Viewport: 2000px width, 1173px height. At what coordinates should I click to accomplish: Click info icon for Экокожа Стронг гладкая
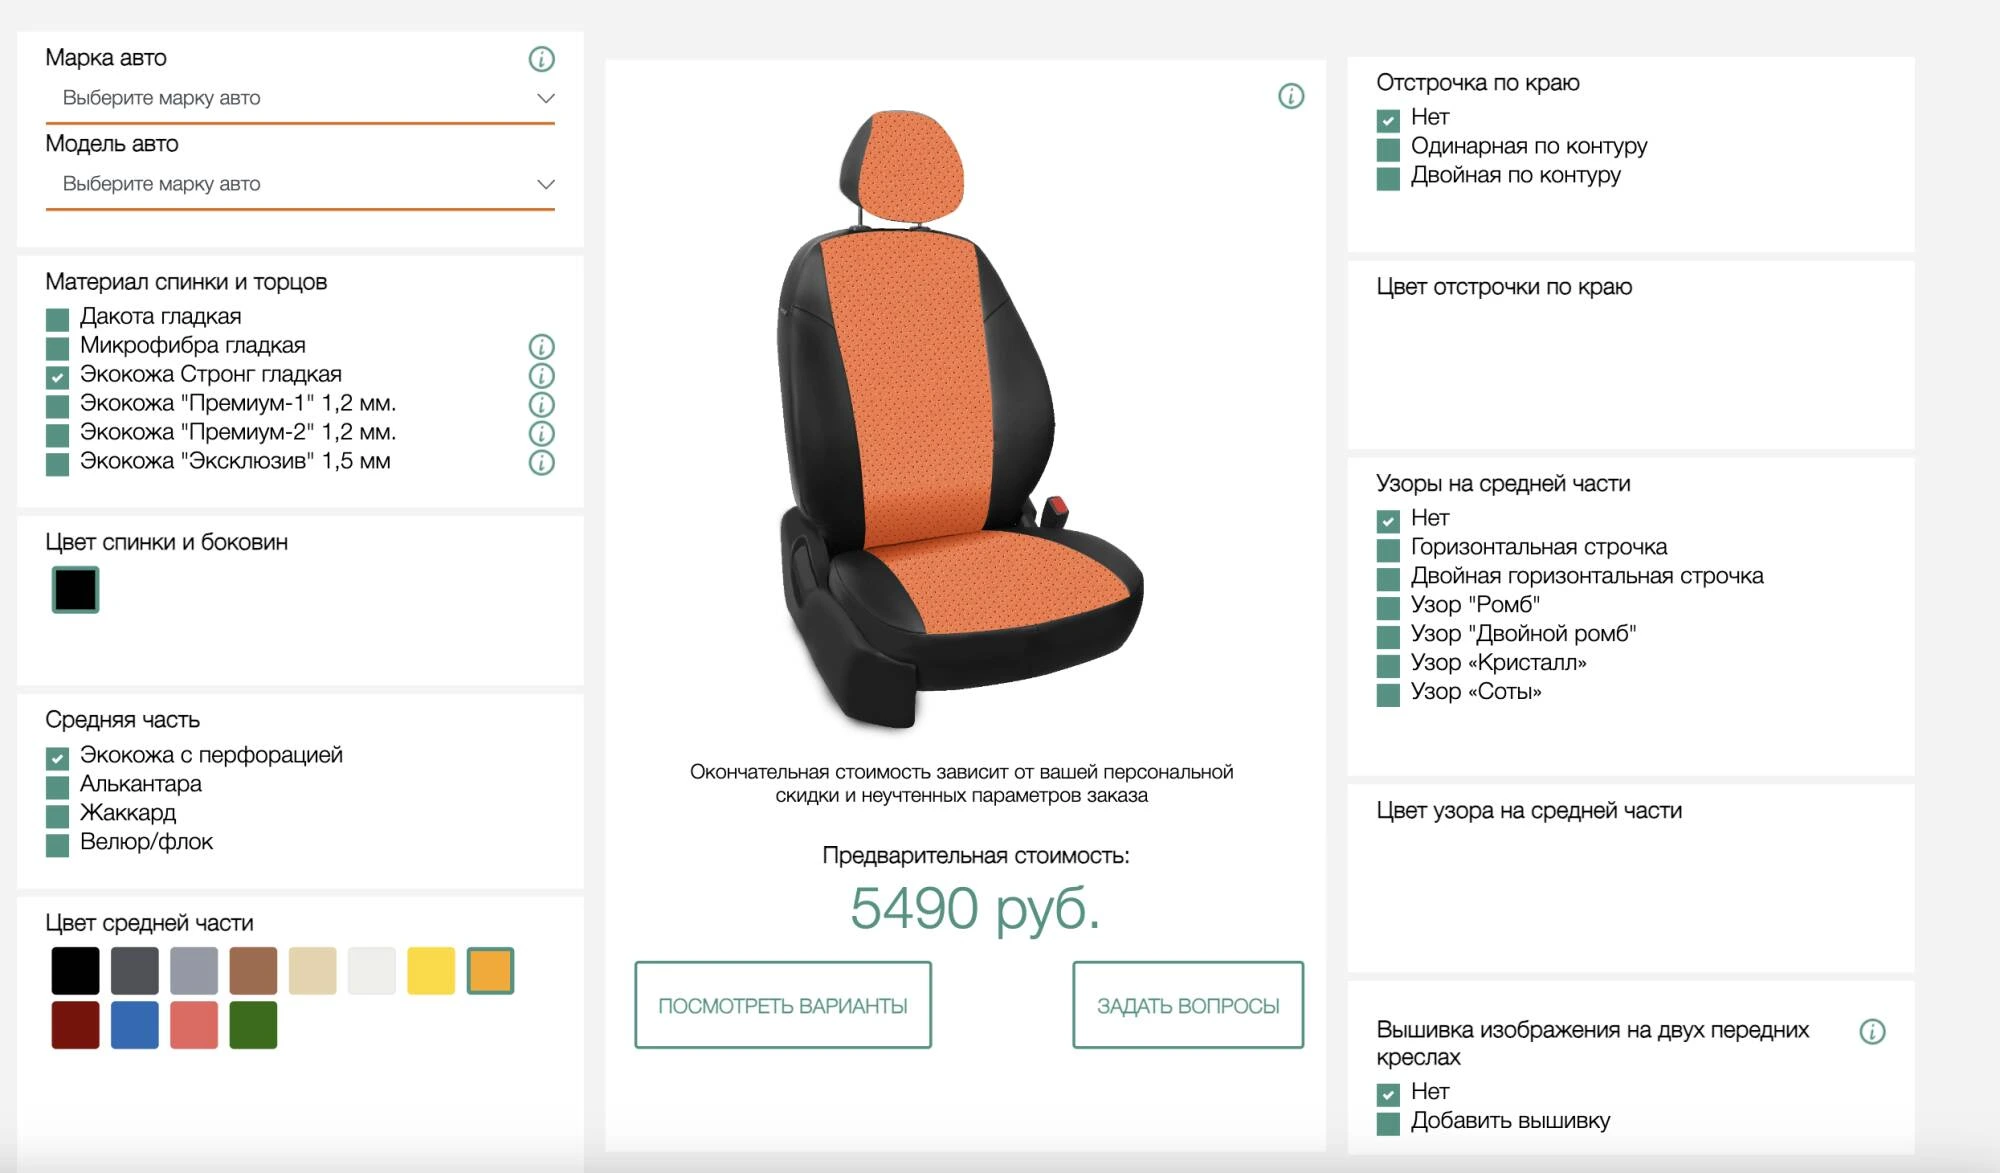[x=541, y=376]
